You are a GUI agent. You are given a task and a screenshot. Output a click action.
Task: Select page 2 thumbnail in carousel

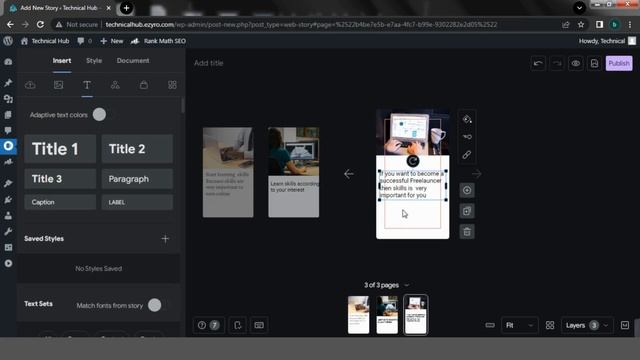pos(387,315)
